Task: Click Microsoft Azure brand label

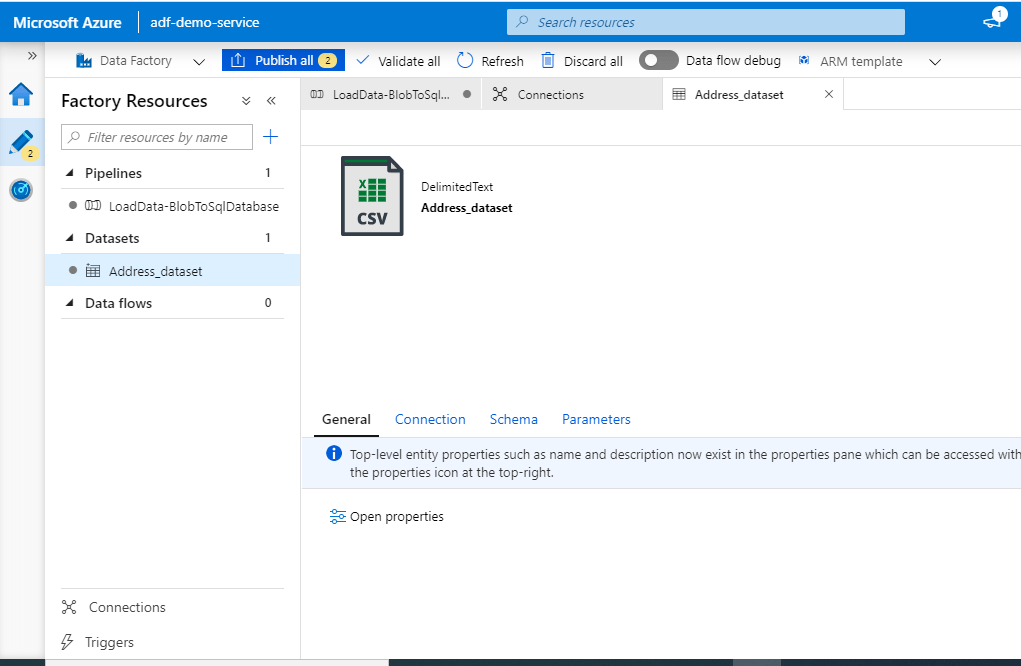Action: point(67,22)
